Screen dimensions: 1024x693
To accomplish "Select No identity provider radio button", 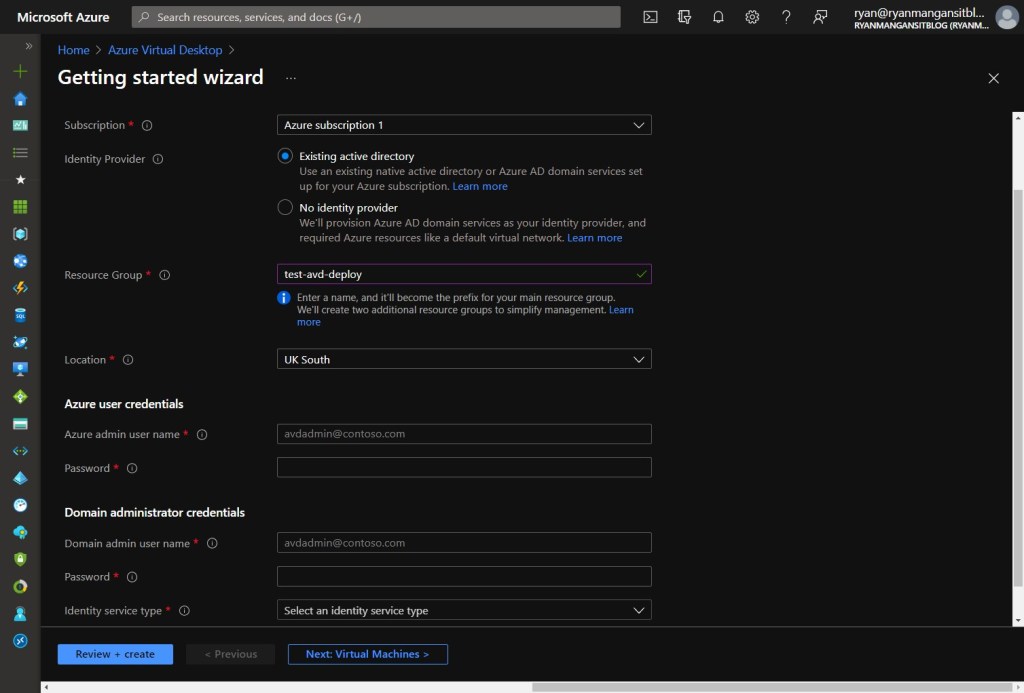I will (285, 208).
